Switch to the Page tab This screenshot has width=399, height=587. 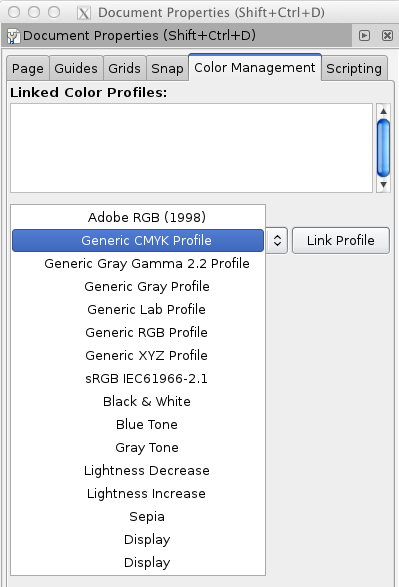[28, 69]
